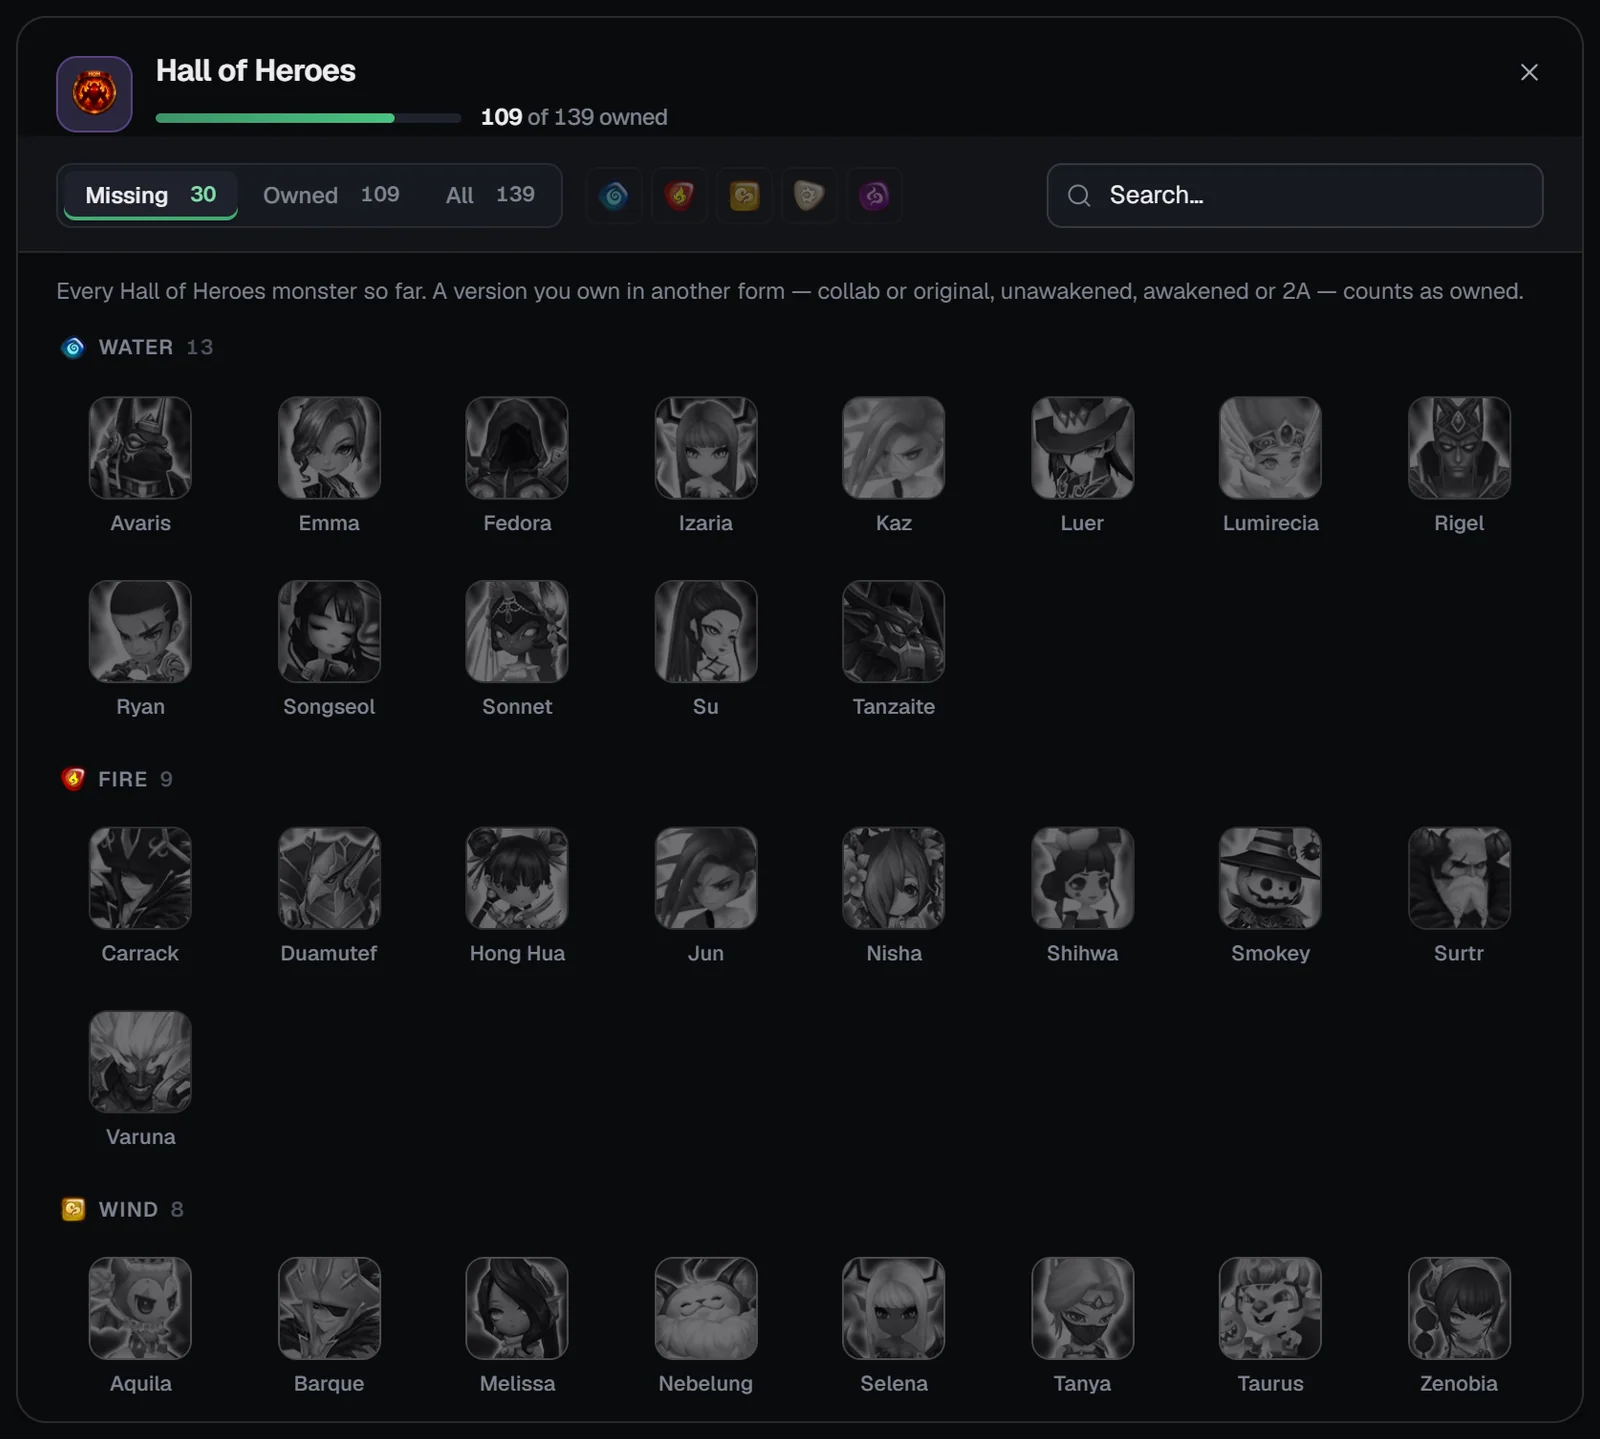The height and width of the screenshot is (1439, 1600).
Task: Choose the Surtr monster thumbnail
Action: [x=1459, y=878]
